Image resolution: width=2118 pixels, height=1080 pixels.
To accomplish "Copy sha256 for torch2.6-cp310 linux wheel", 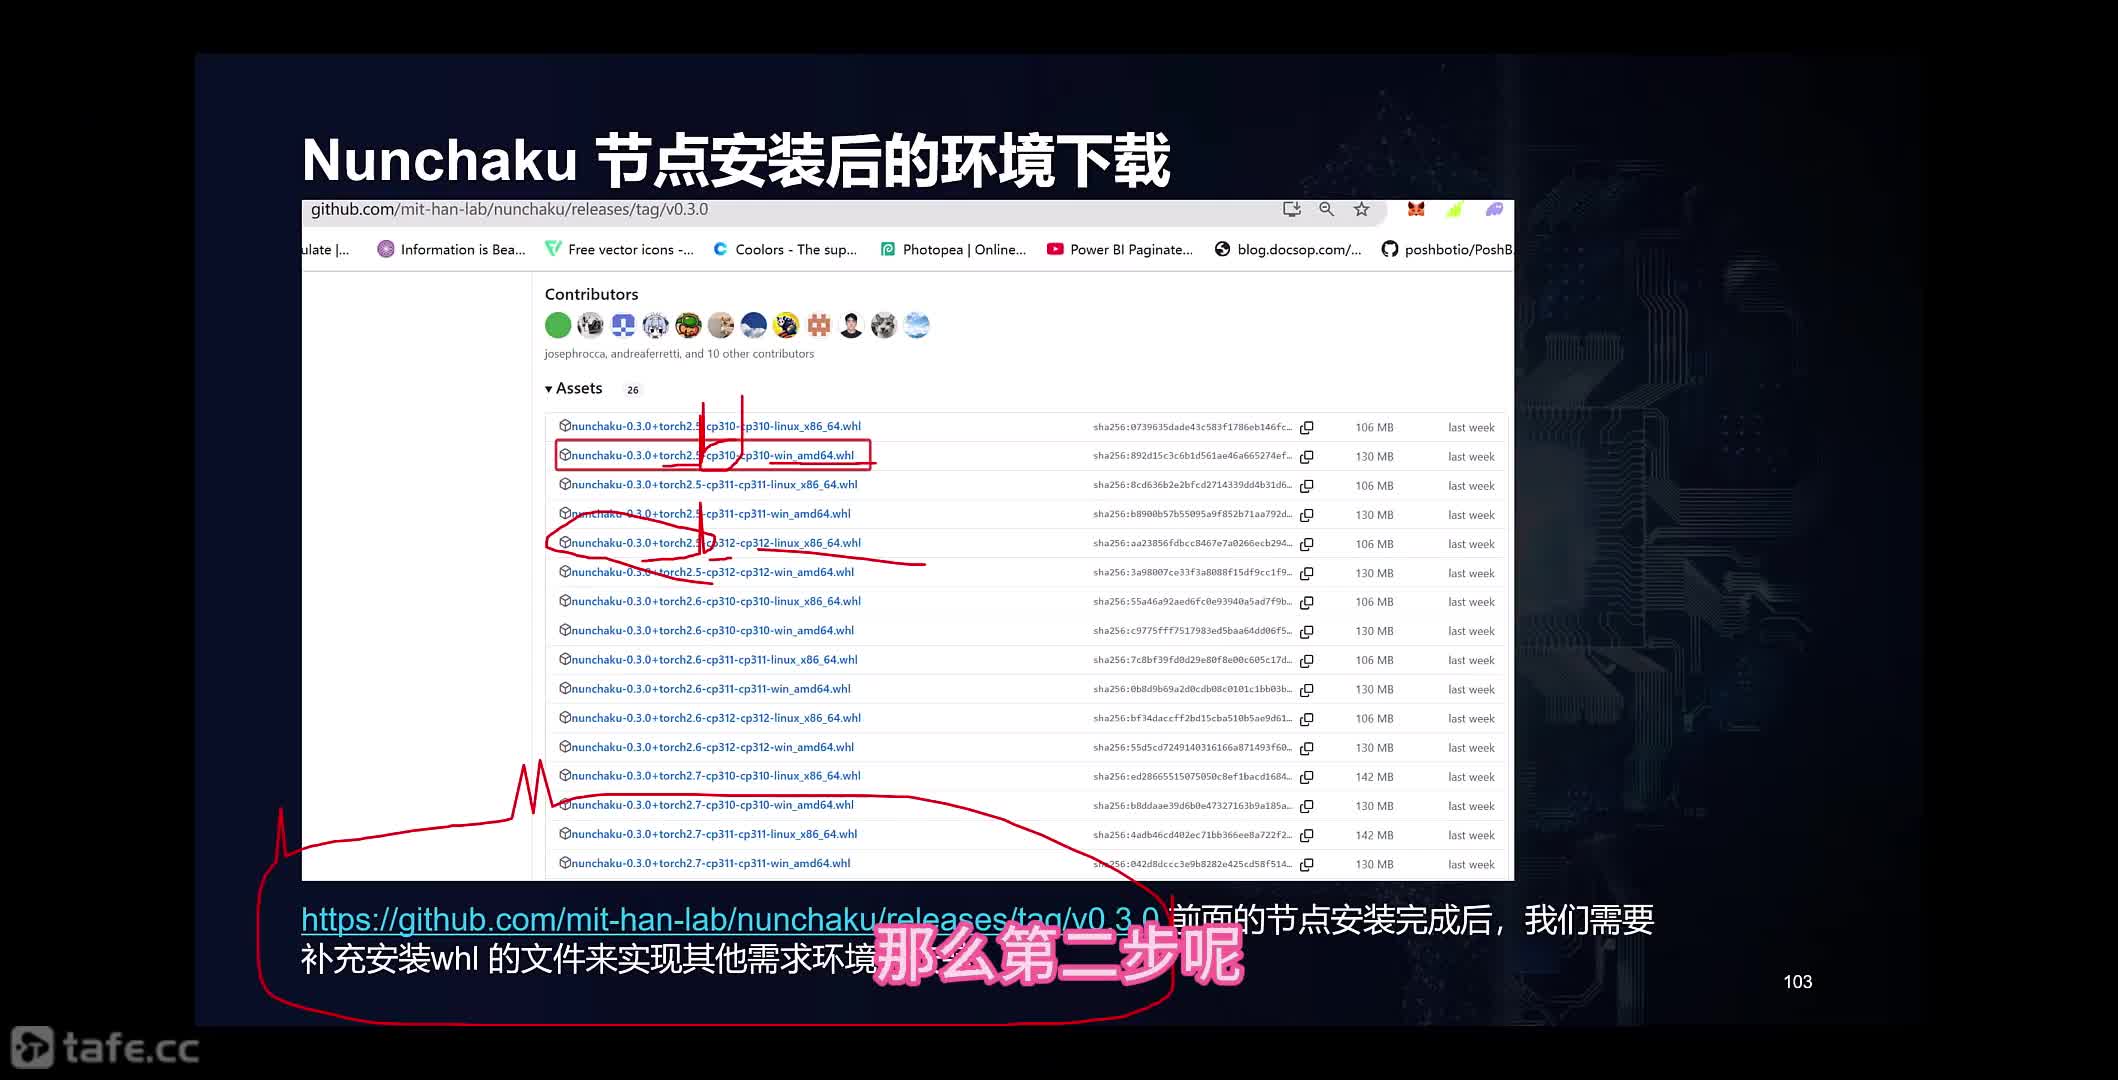I will click(1306, 602).
